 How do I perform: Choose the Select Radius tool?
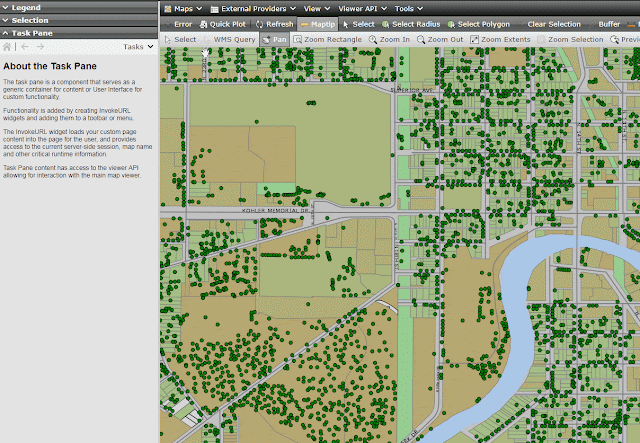[x=411, y=24]
